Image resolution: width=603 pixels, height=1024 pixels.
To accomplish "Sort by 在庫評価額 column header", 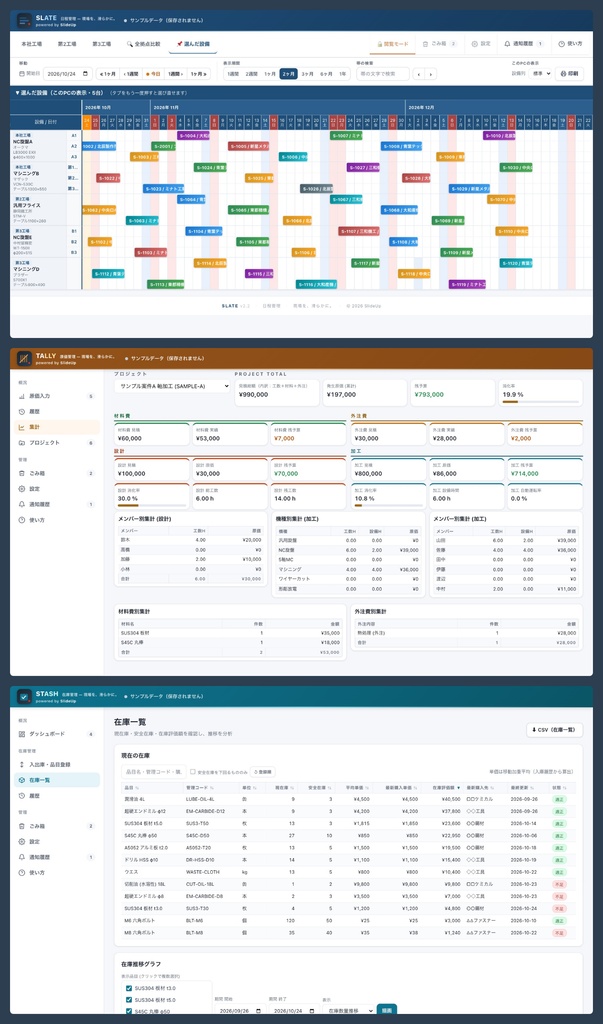I will (x=445, y=788).
